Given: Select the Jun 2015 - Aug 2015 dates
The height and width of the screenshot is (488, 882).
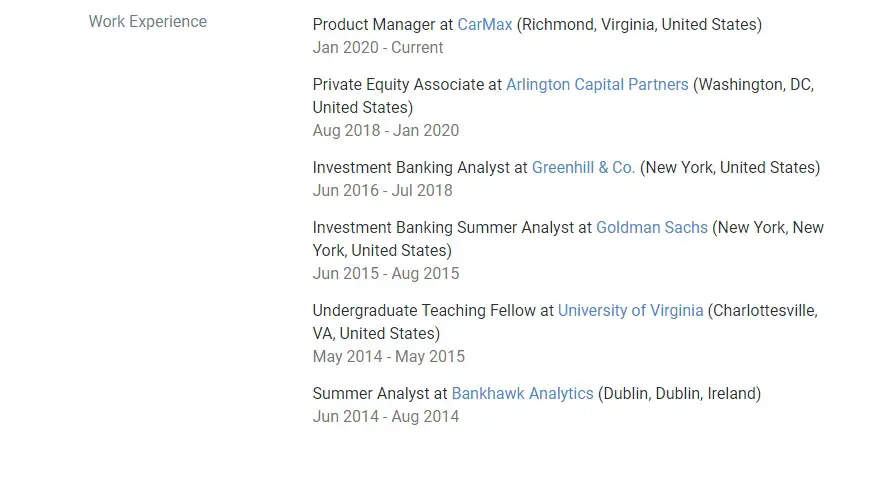Looking at the screenshot, I should [386, 274].
